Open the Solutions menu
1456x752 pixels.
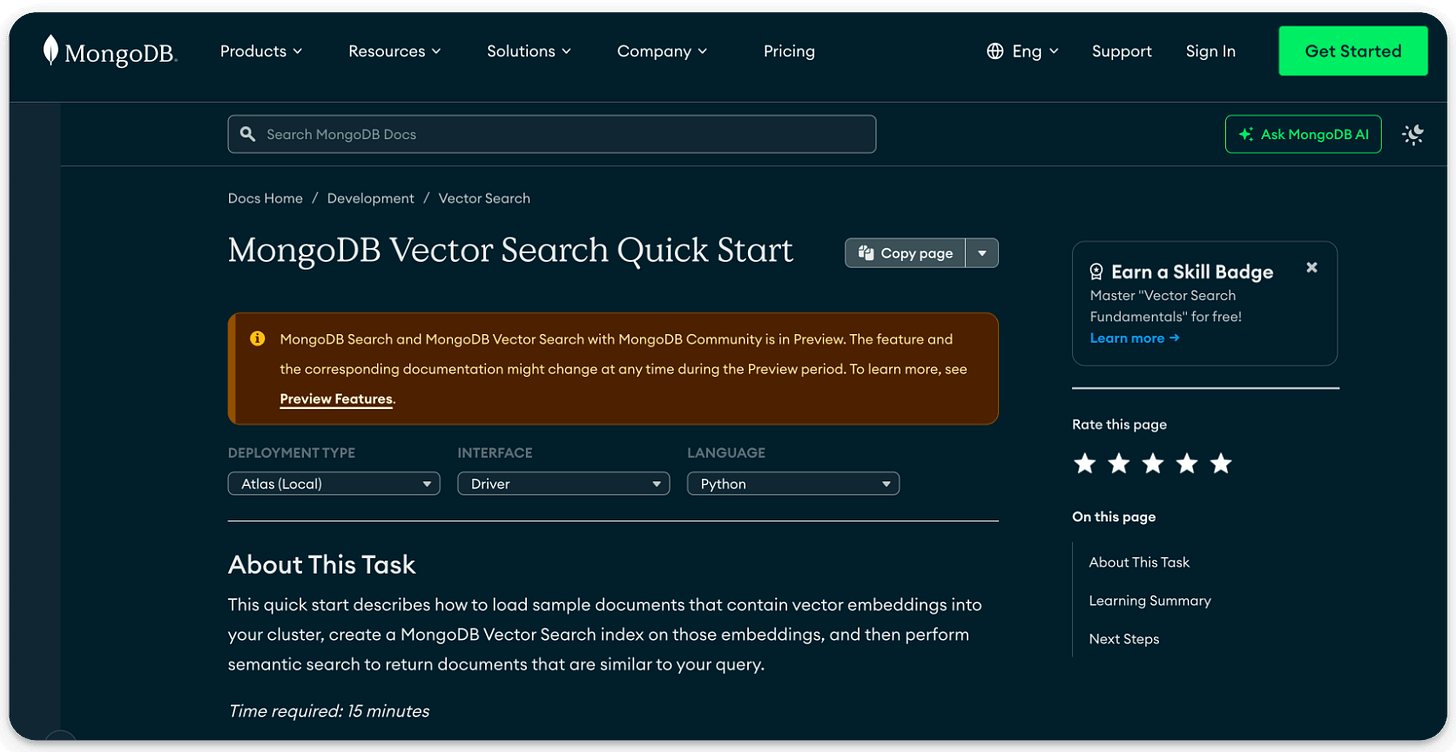point(529,51)
